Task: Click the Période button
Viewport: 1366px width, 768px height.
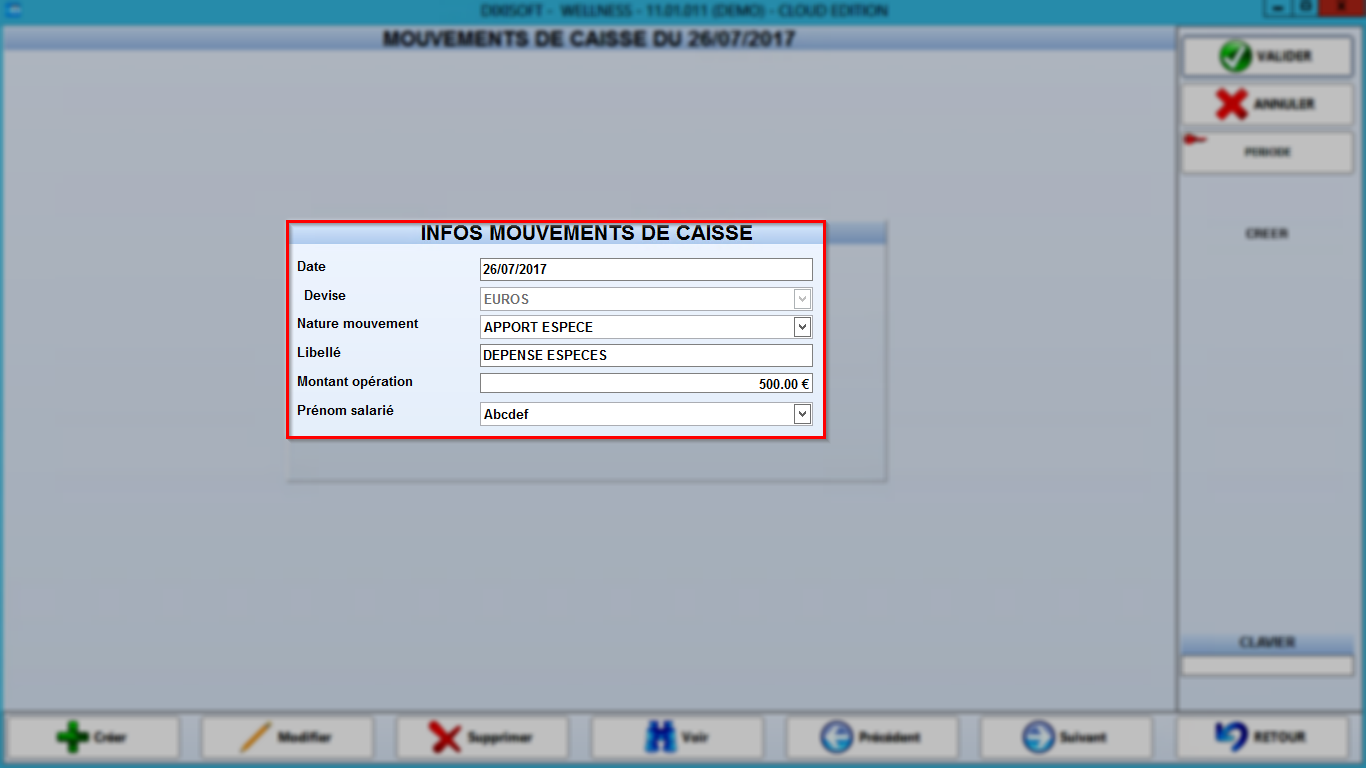Action: 1267,153
